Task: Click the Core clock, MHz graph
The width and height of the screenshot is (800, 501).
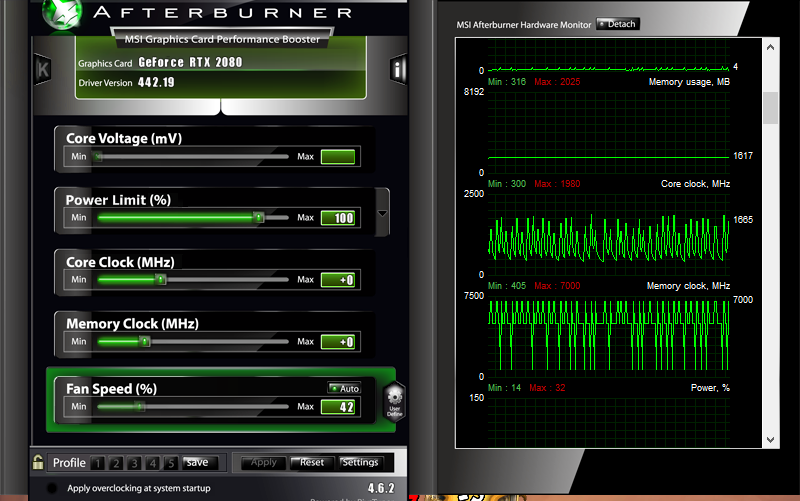Action: click(609, 235)
